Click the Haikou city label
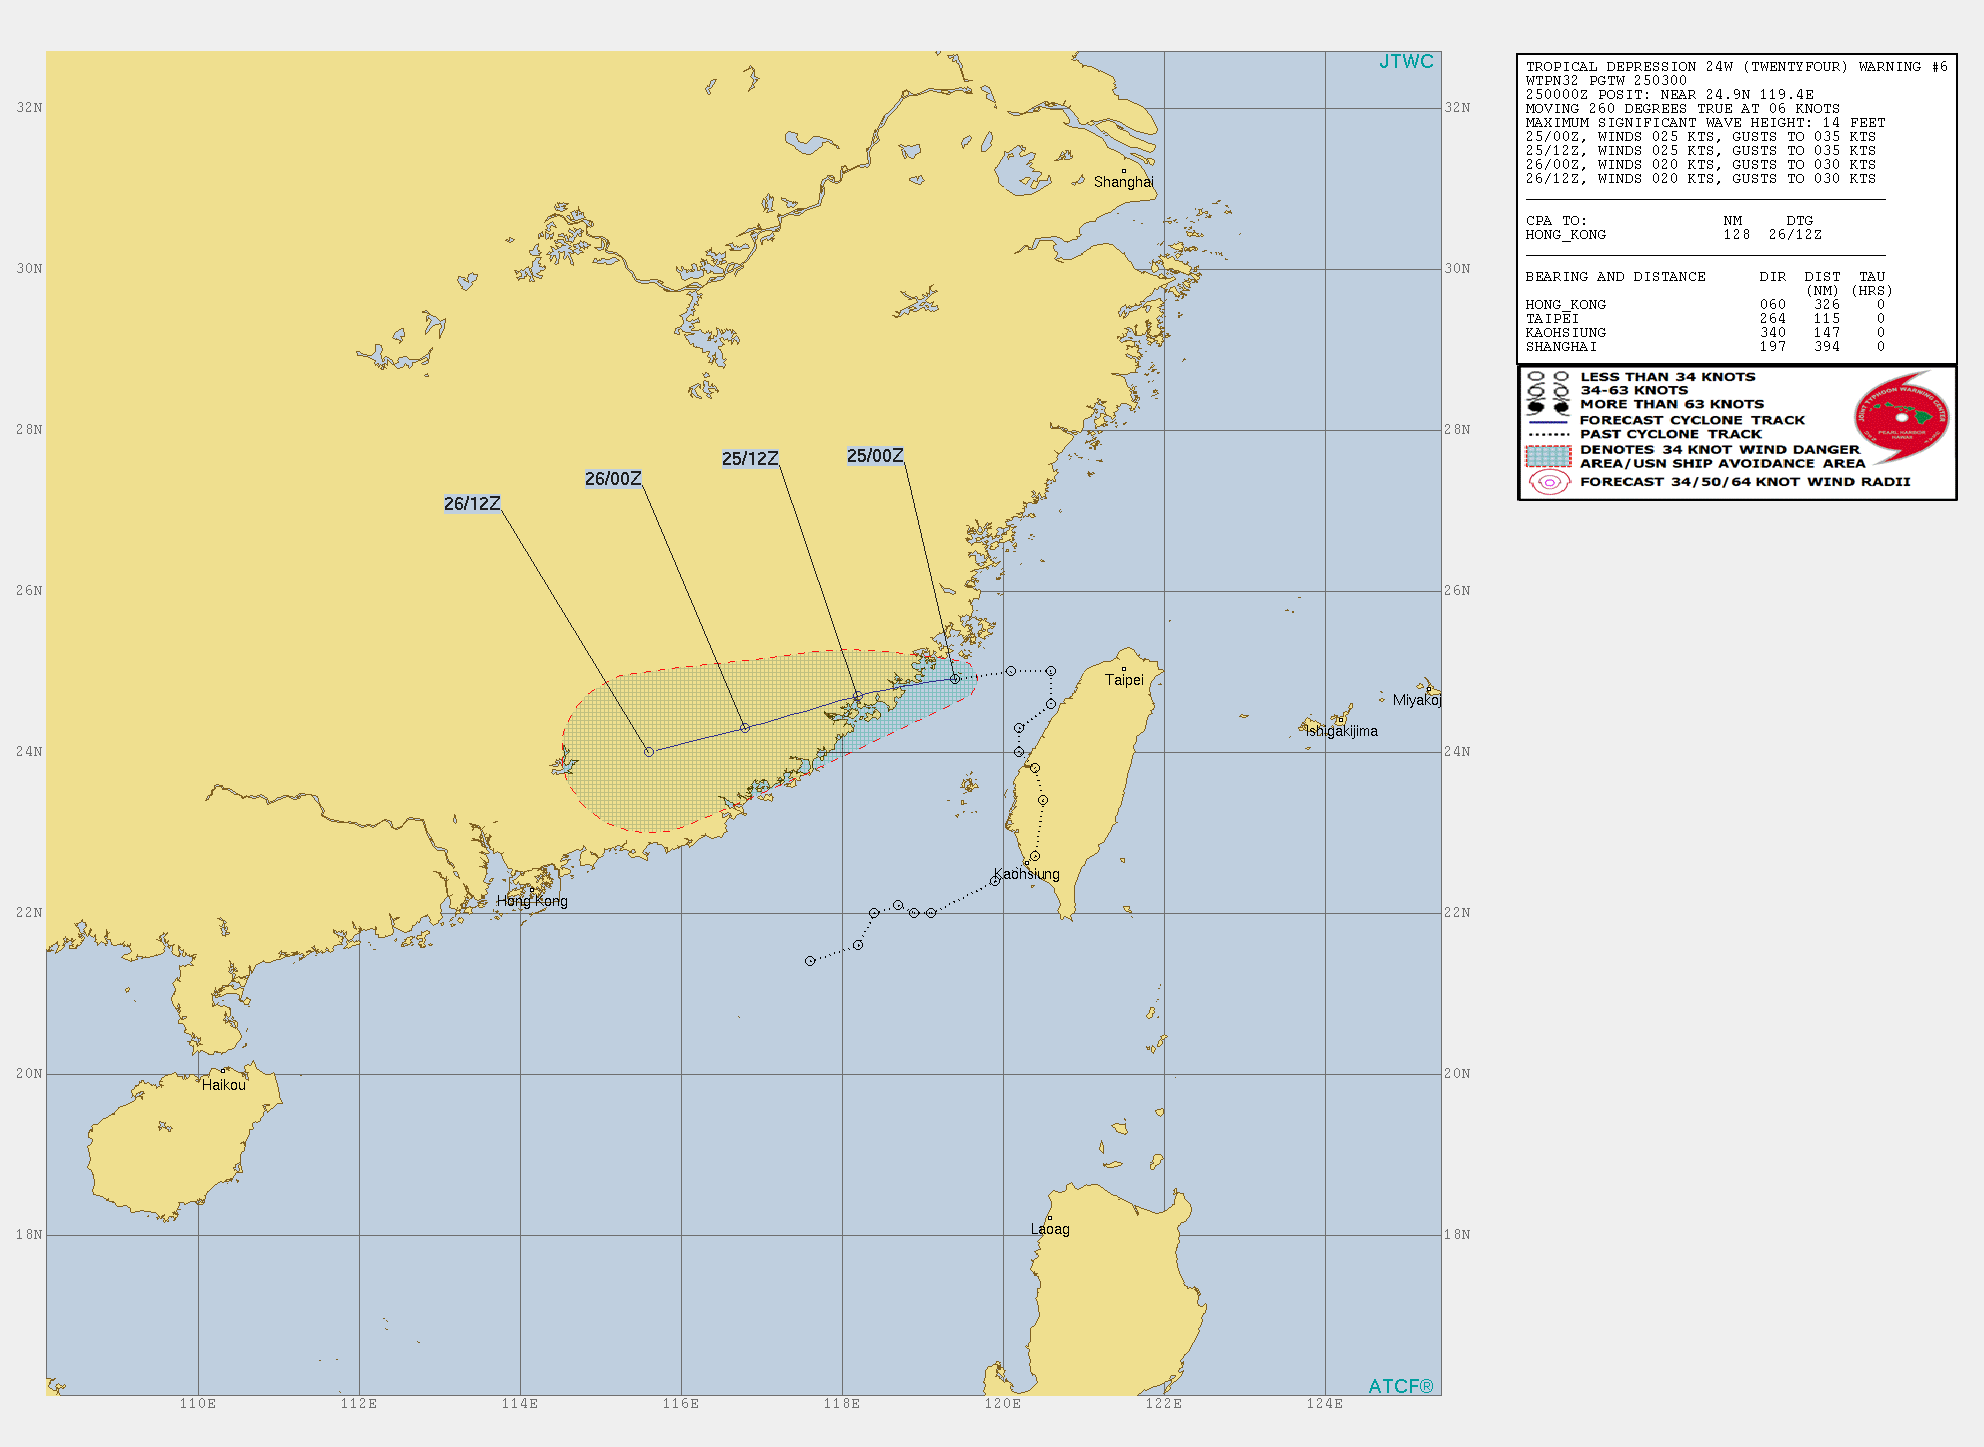The height and width of the screenshot is (1447, 1984). pyautogui.click(x=223, y=1085)
